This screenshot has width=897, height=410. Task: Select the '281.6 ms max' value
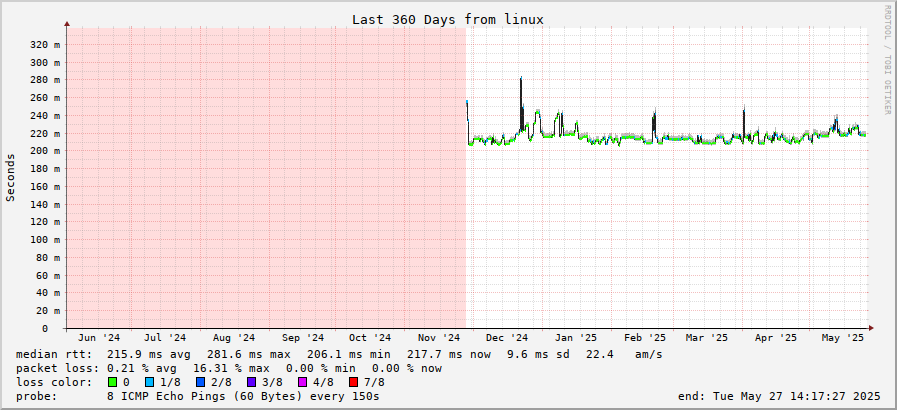249,355
